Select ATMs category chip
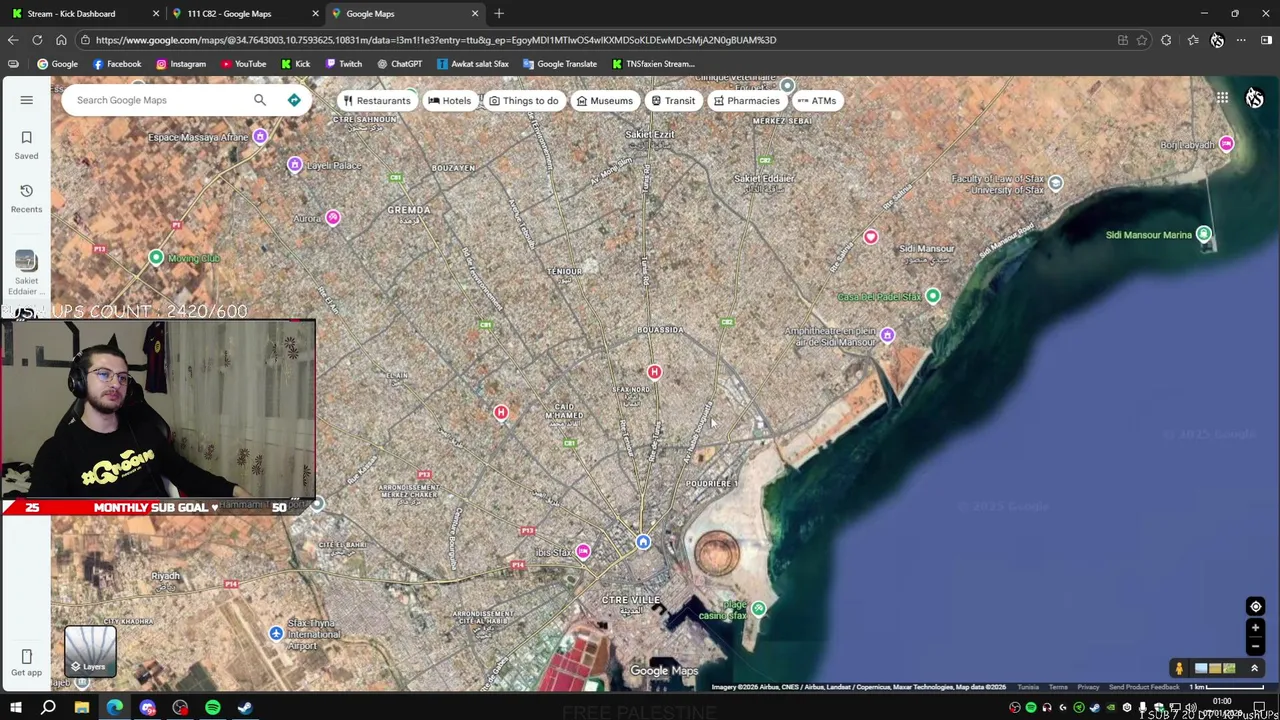Screen dimensions: 1280x720 click(816, 101)
